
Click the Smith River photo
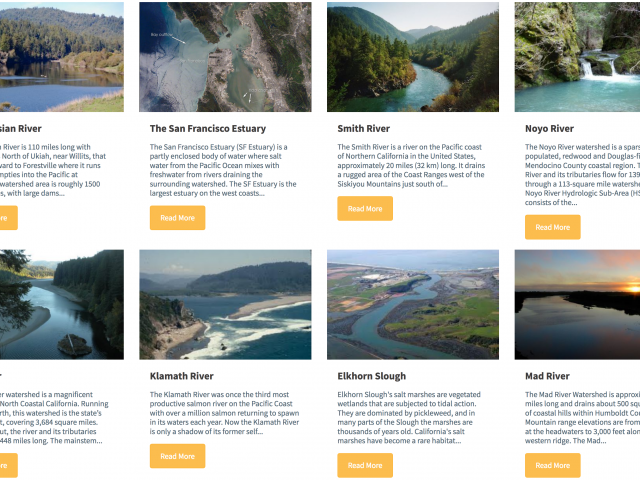(413, 57)
